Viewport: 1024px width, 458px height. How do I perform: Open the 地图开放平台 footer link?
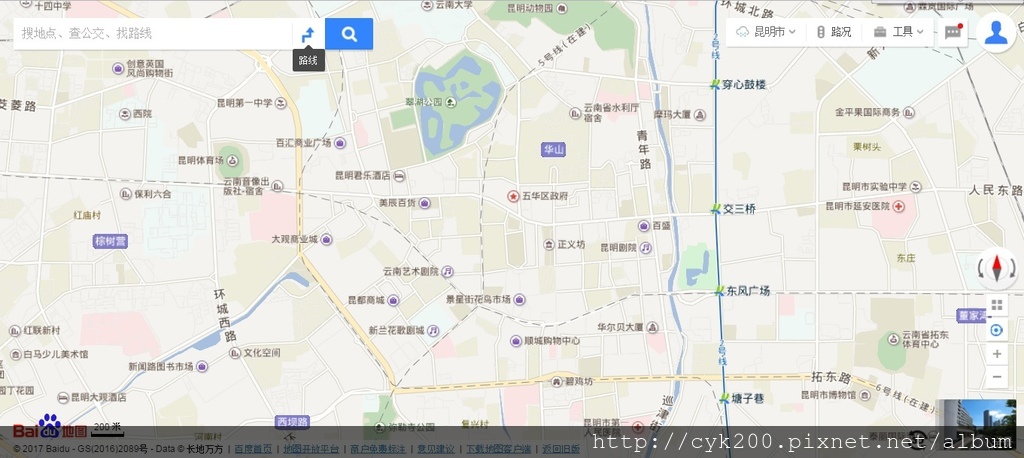coord(311,450)
